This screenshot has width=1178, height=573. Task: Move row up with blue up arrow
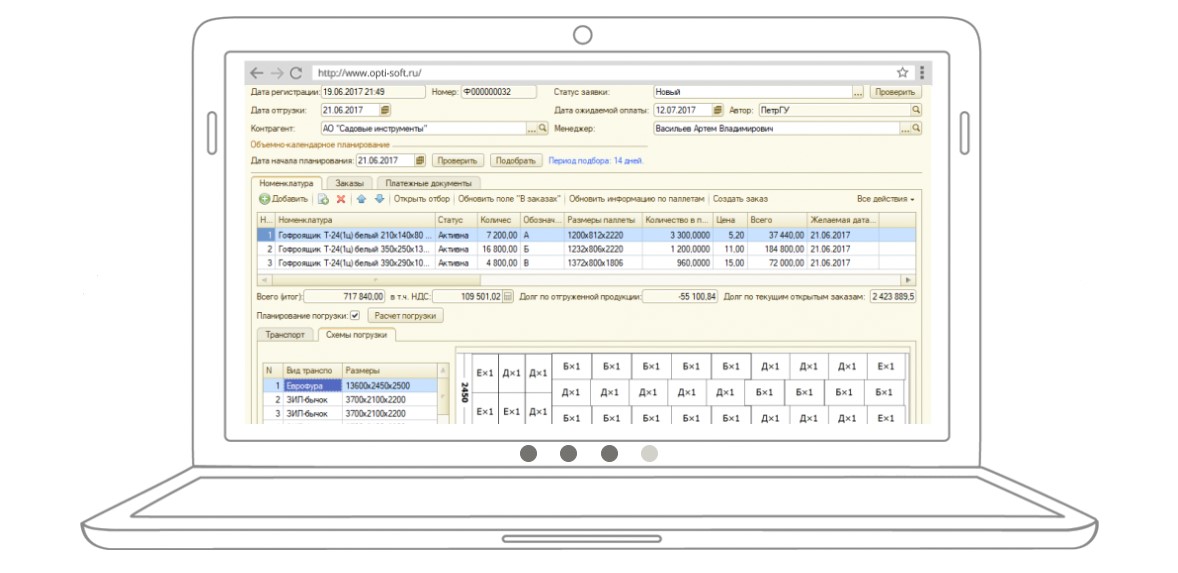pyautogui.click(x=361, y=199)
